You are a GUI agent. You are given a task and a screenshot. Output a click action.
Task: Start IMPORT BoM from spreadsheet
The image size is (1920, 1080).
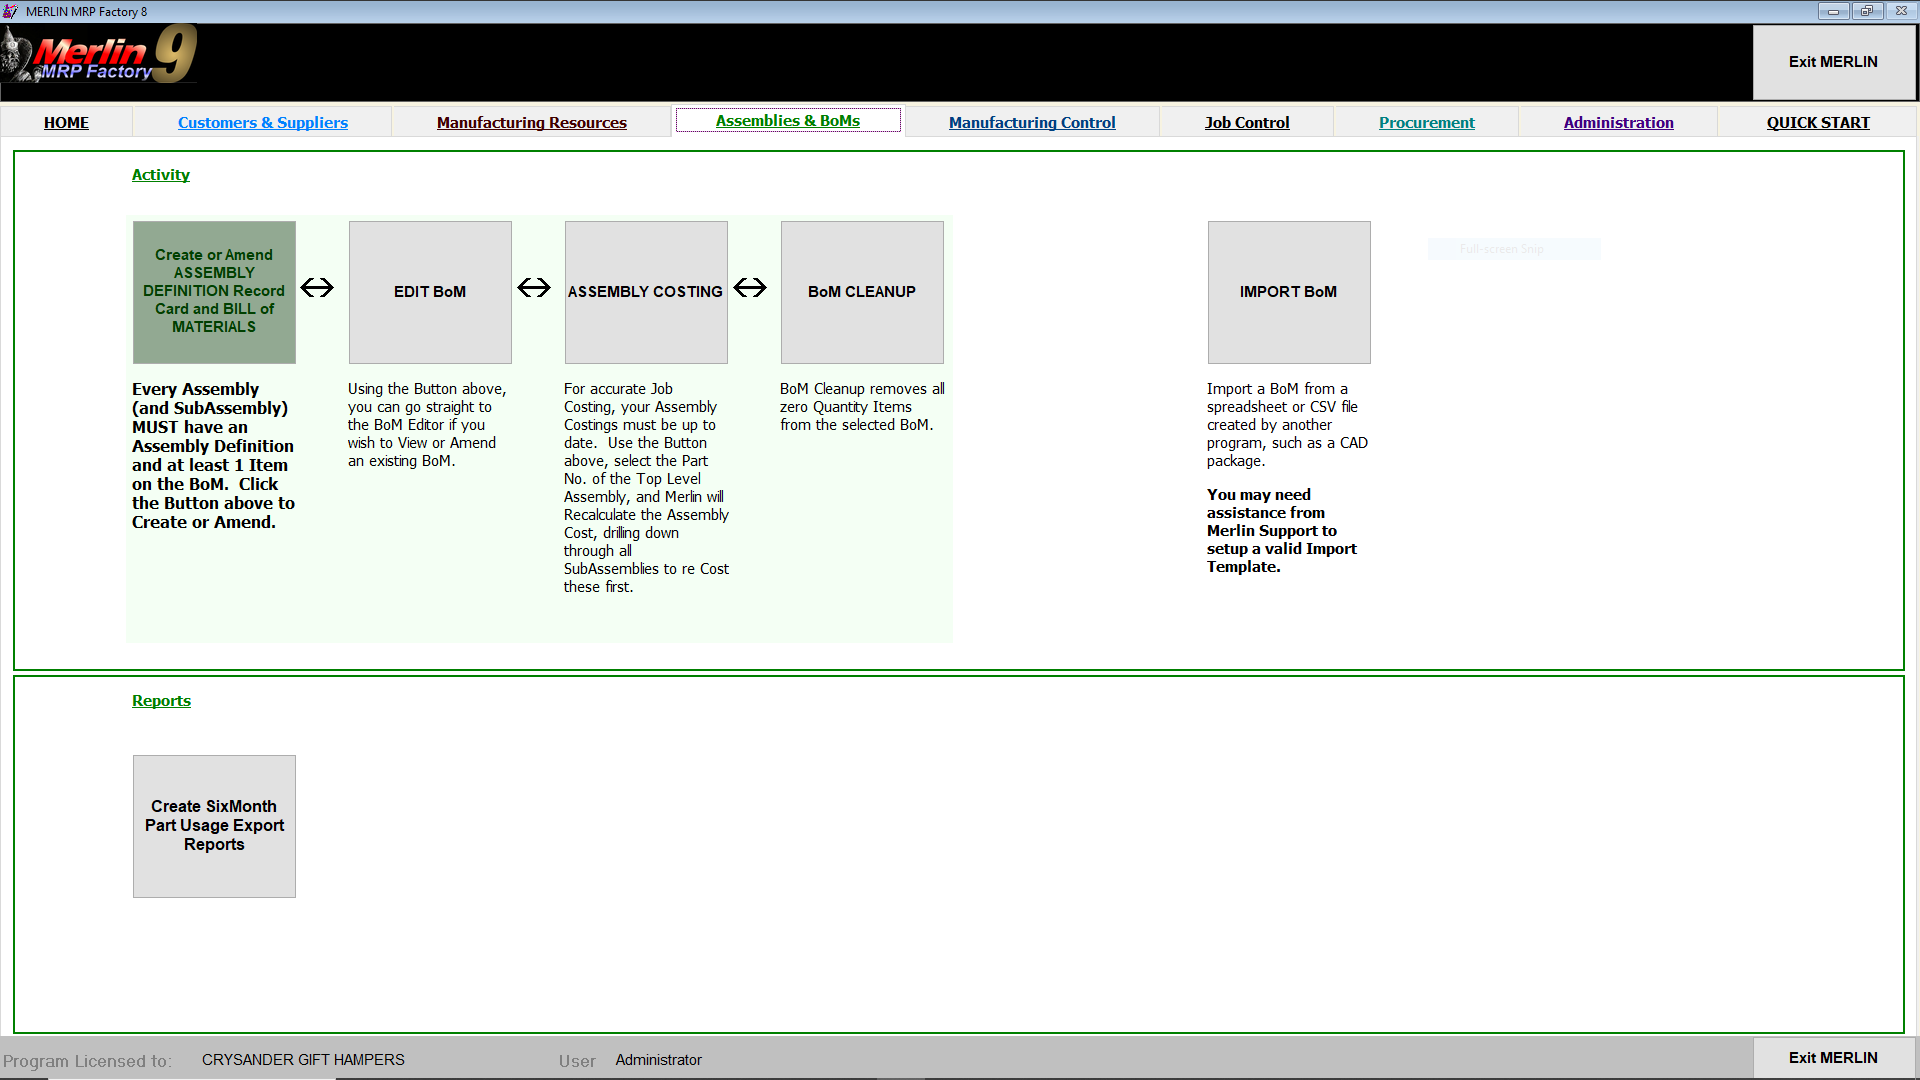(x=1288, y=291)
